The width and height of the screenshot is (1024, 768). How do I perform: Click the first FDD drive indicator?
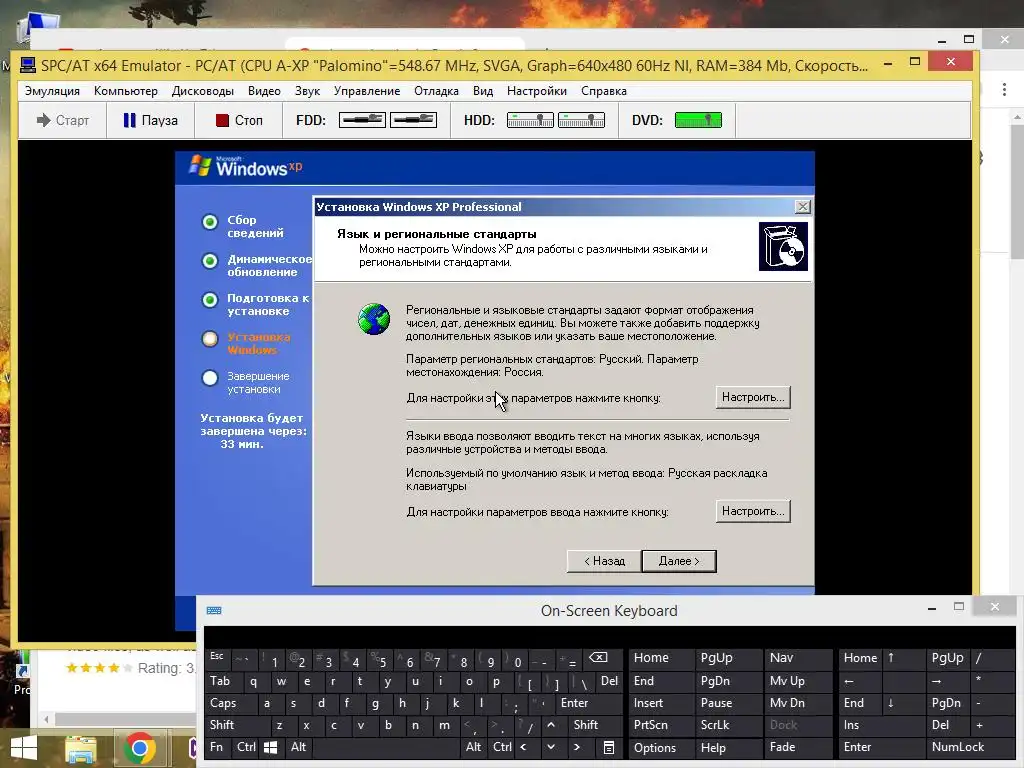point(362,120)
